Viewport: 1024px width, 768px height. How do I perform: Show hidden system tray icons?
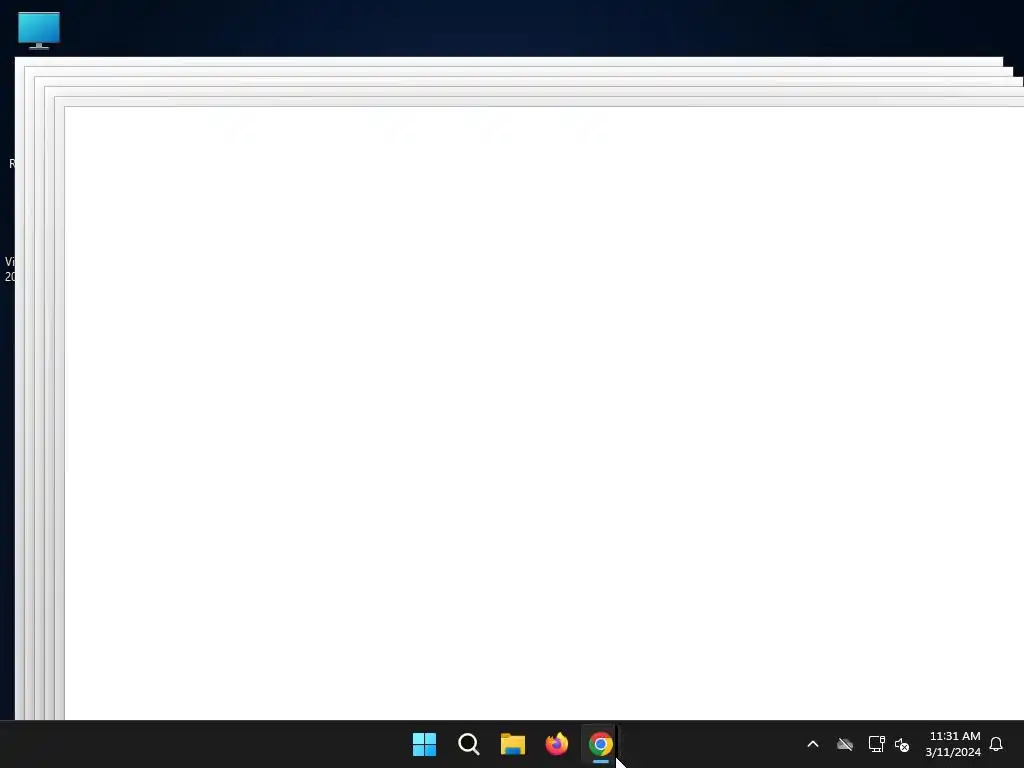813,744
